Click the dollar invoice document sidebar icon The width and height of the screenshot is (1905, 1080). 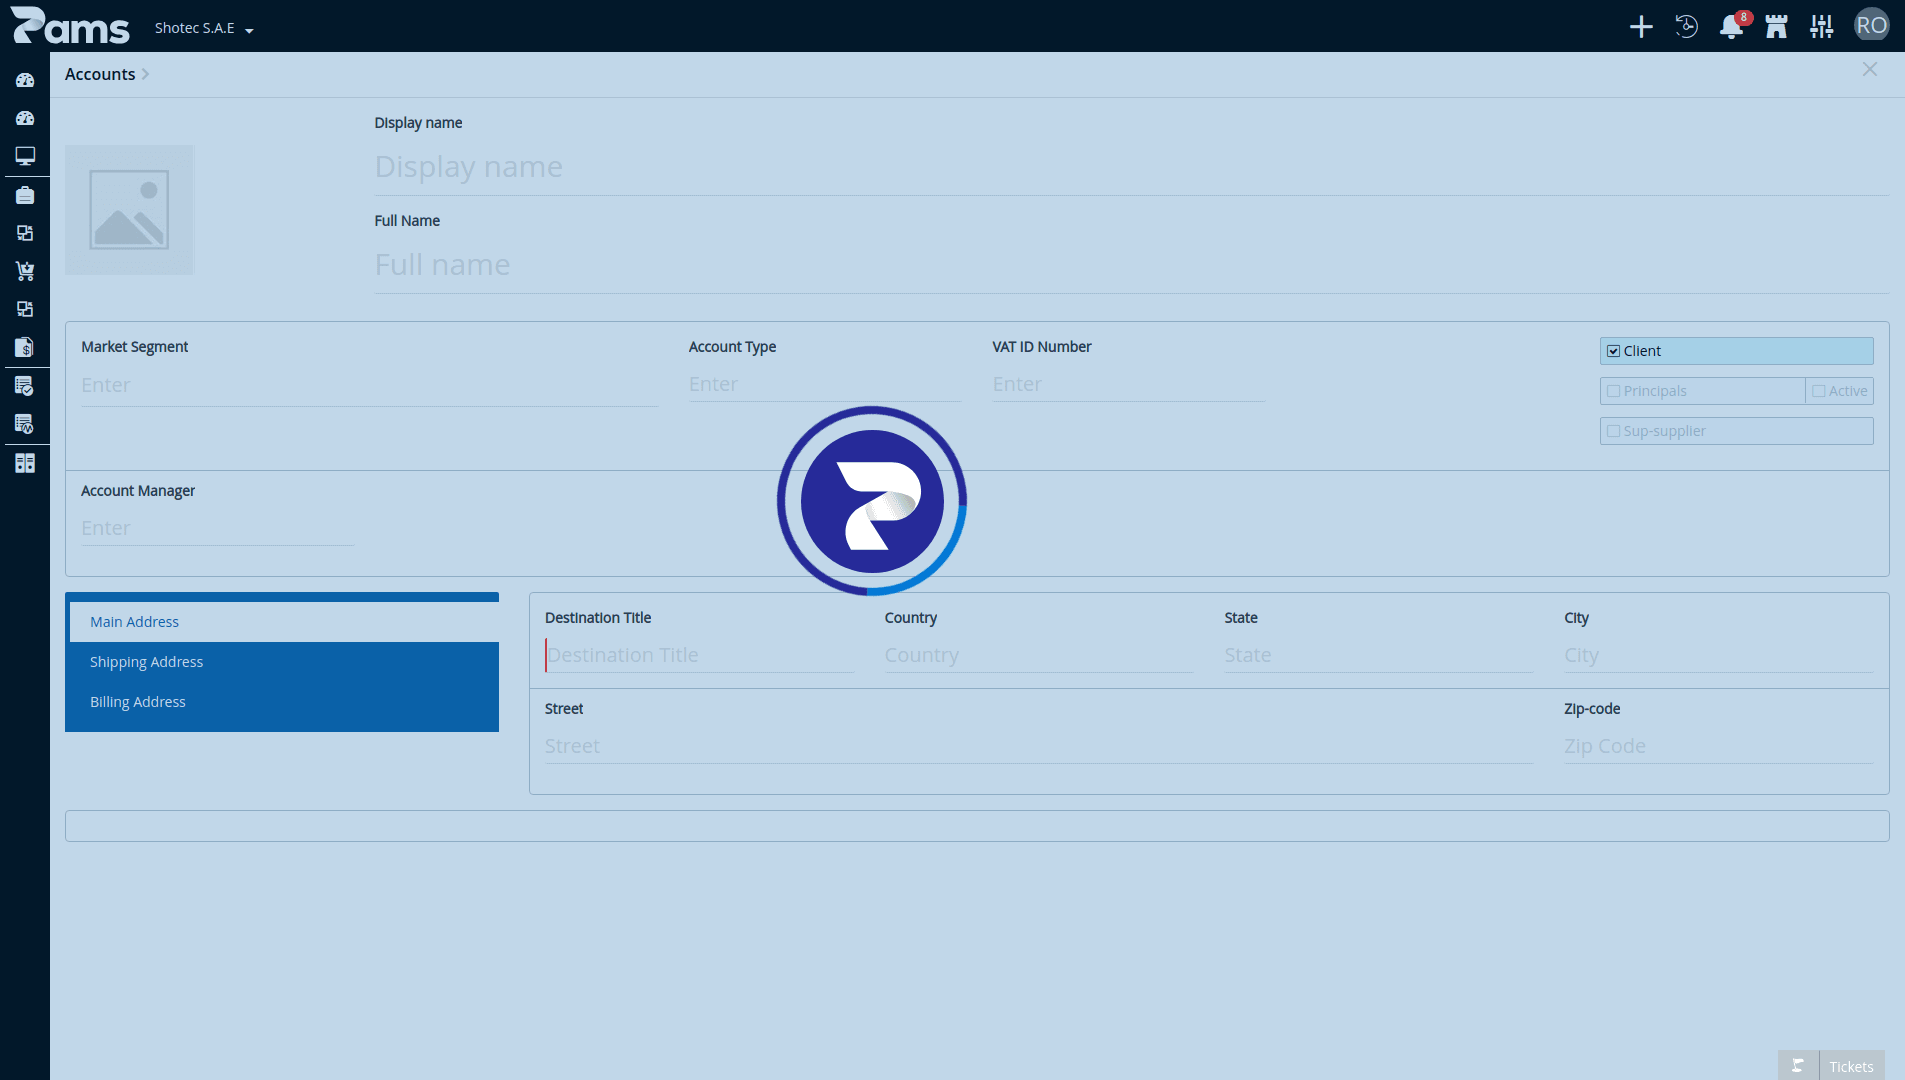(25, 347)
